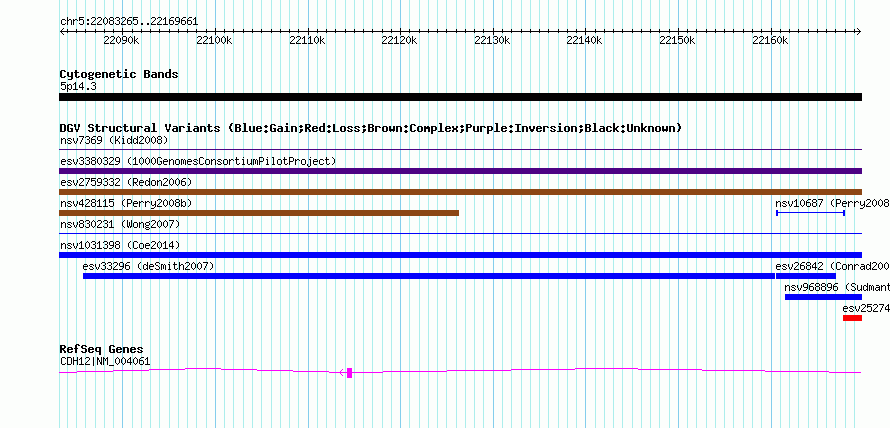Image resolution: width=890 pixels, height=428 pixels.
Task: Select the blue nsv1031398 gain bar
Action: point(460,255)
